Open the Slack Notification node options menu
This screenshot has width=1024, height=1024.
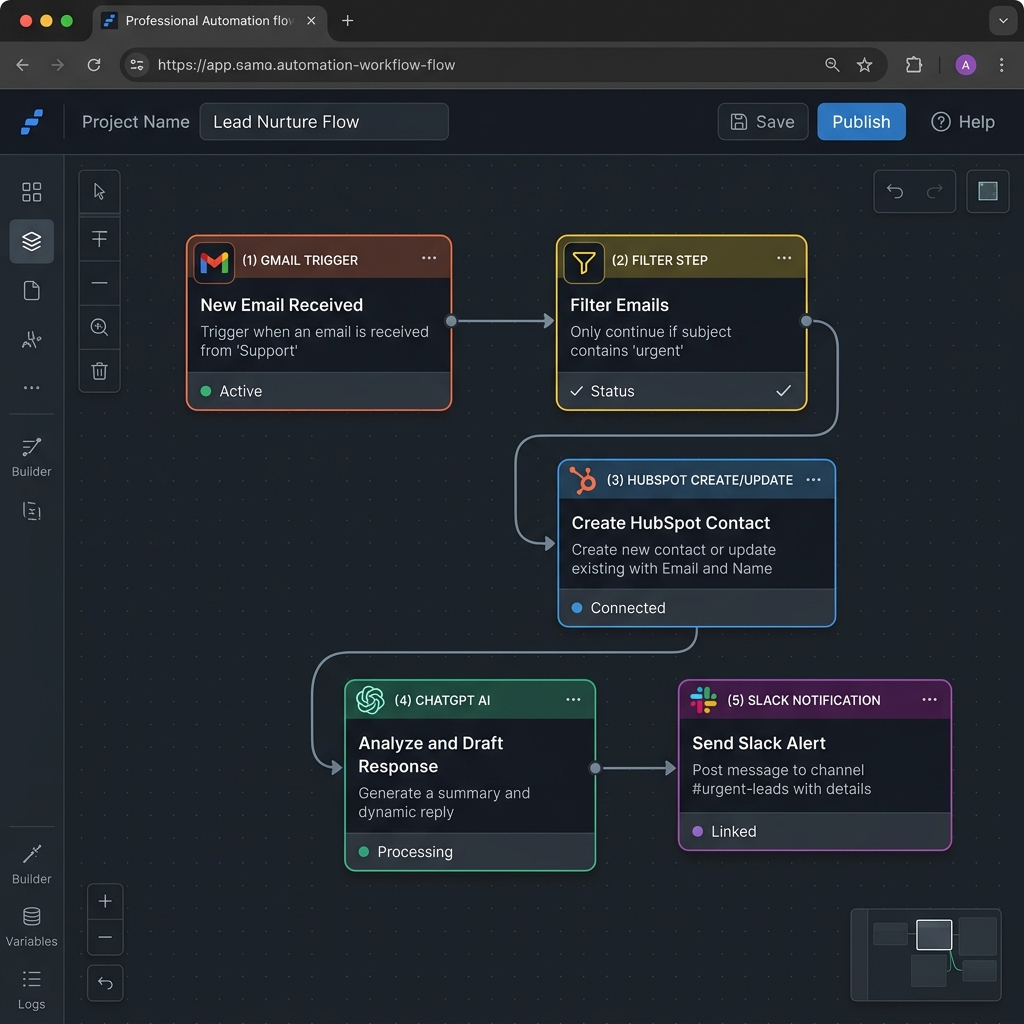tap(930, 699)
